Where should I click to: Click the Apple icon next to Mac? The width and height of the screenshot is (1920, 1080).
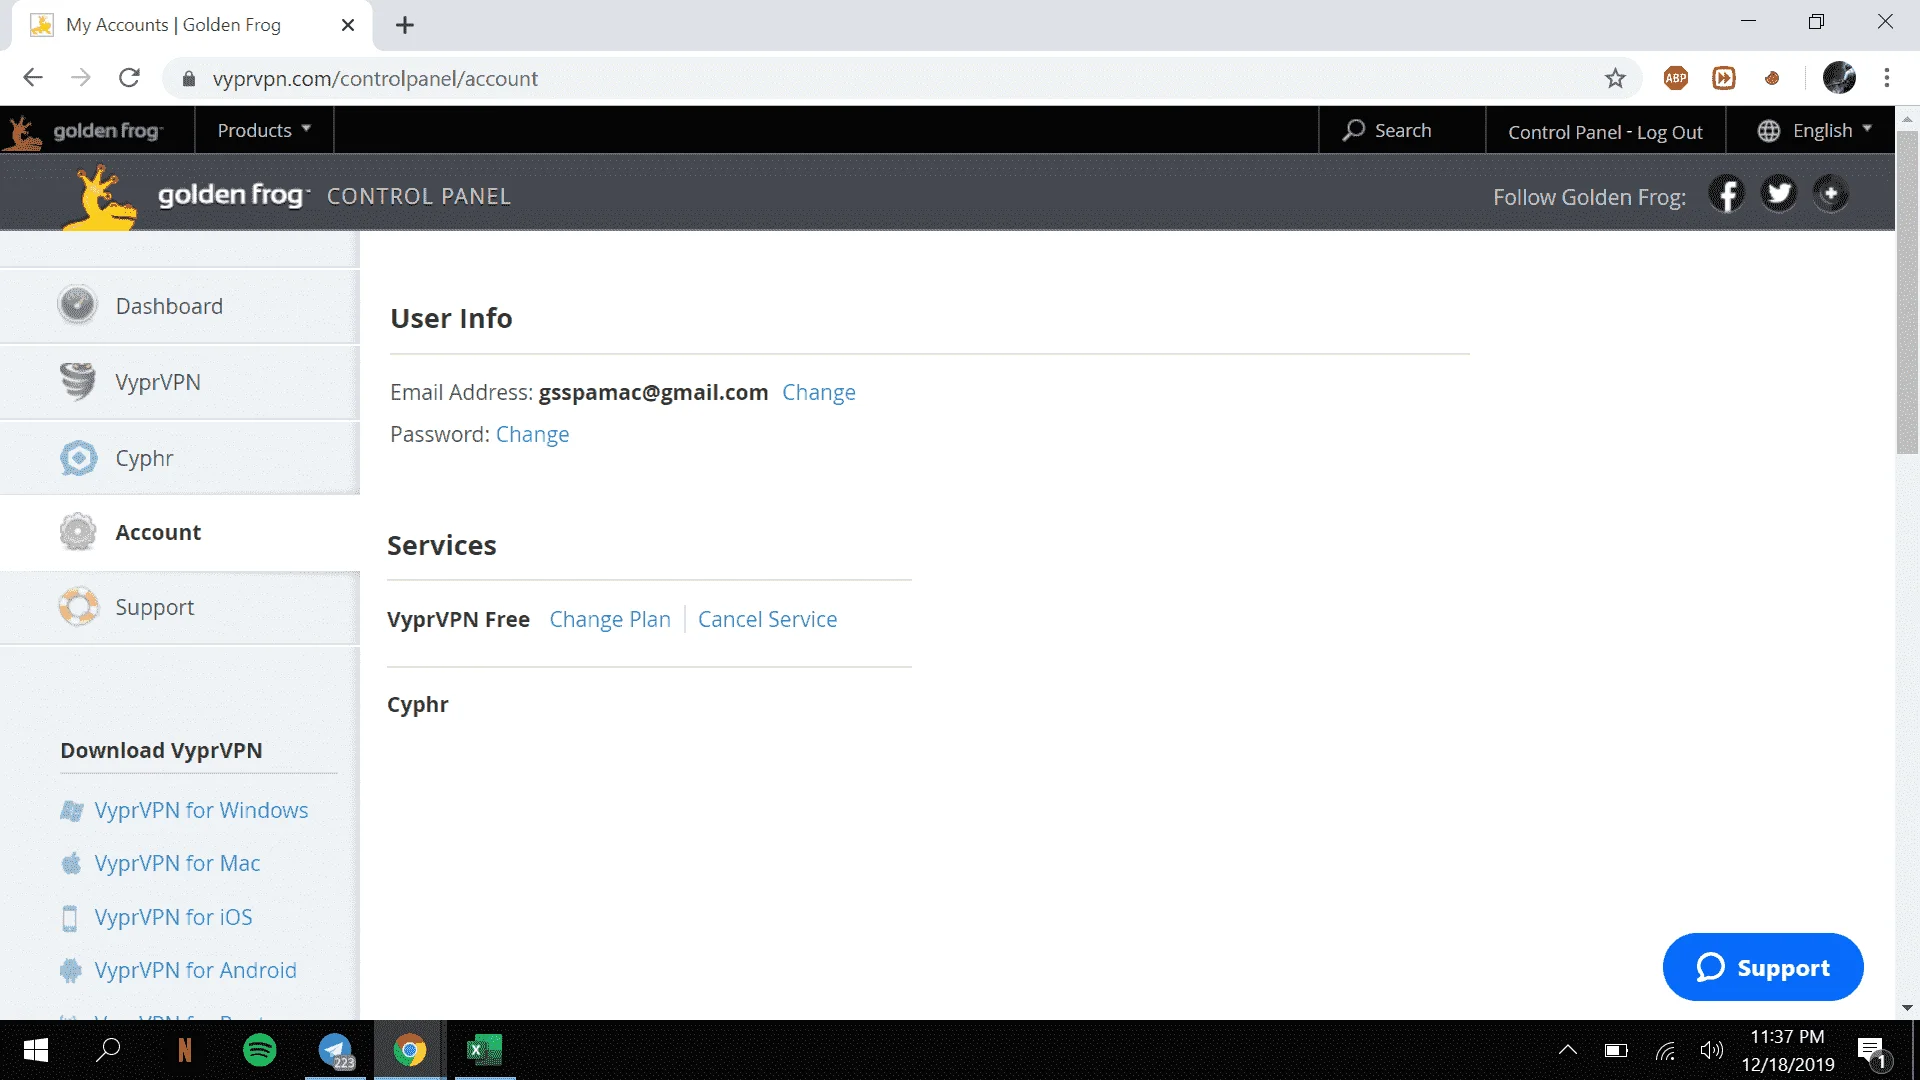[x=71, y=863]
